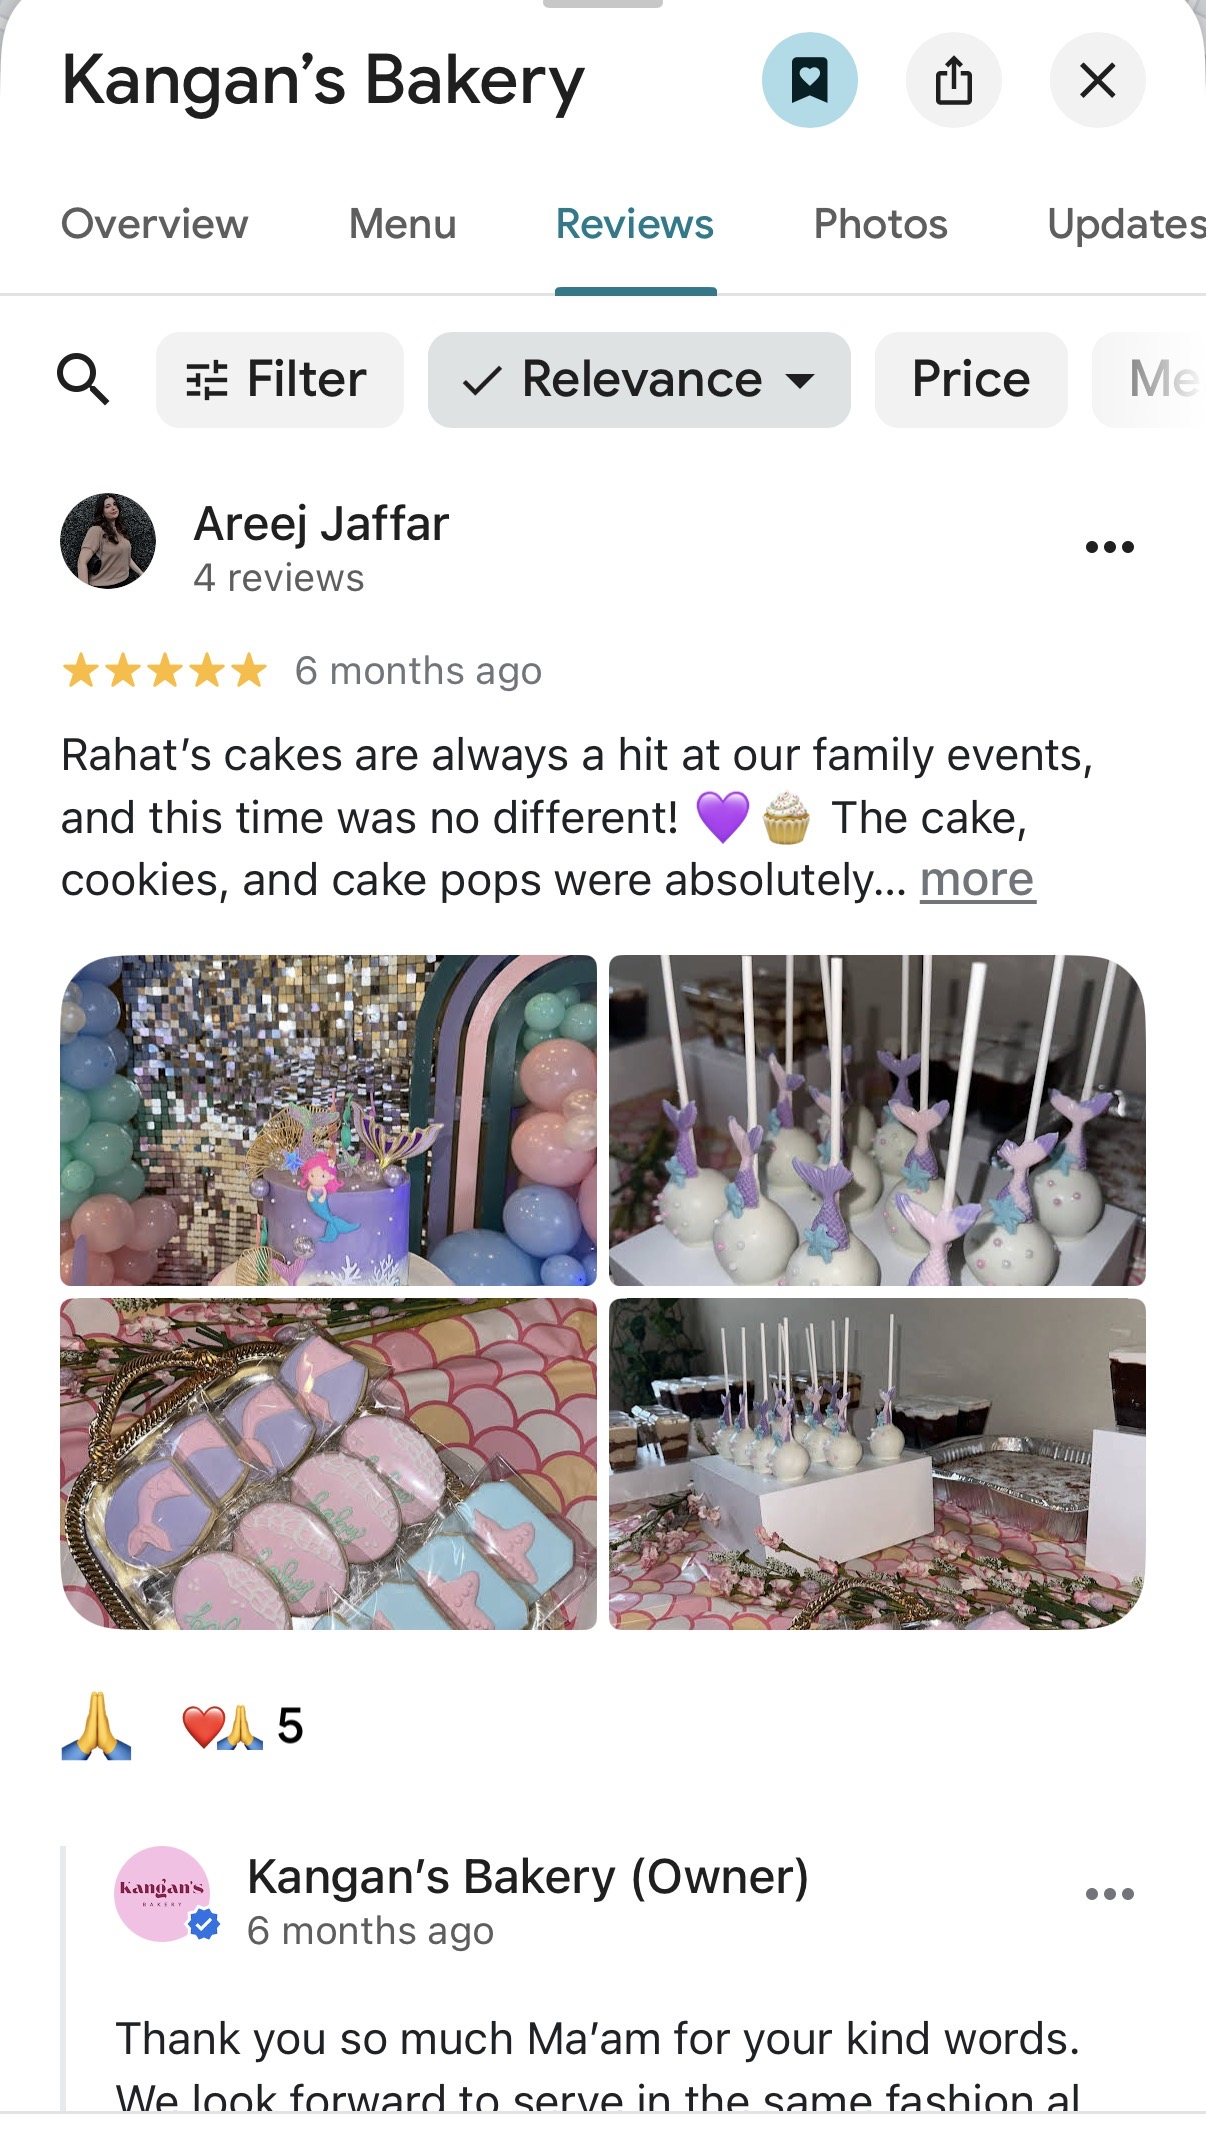Viewport: 1206px width, 2136px height.
Task: Open Areej Jaffar's profile picture
Action: tap(108, 541)
